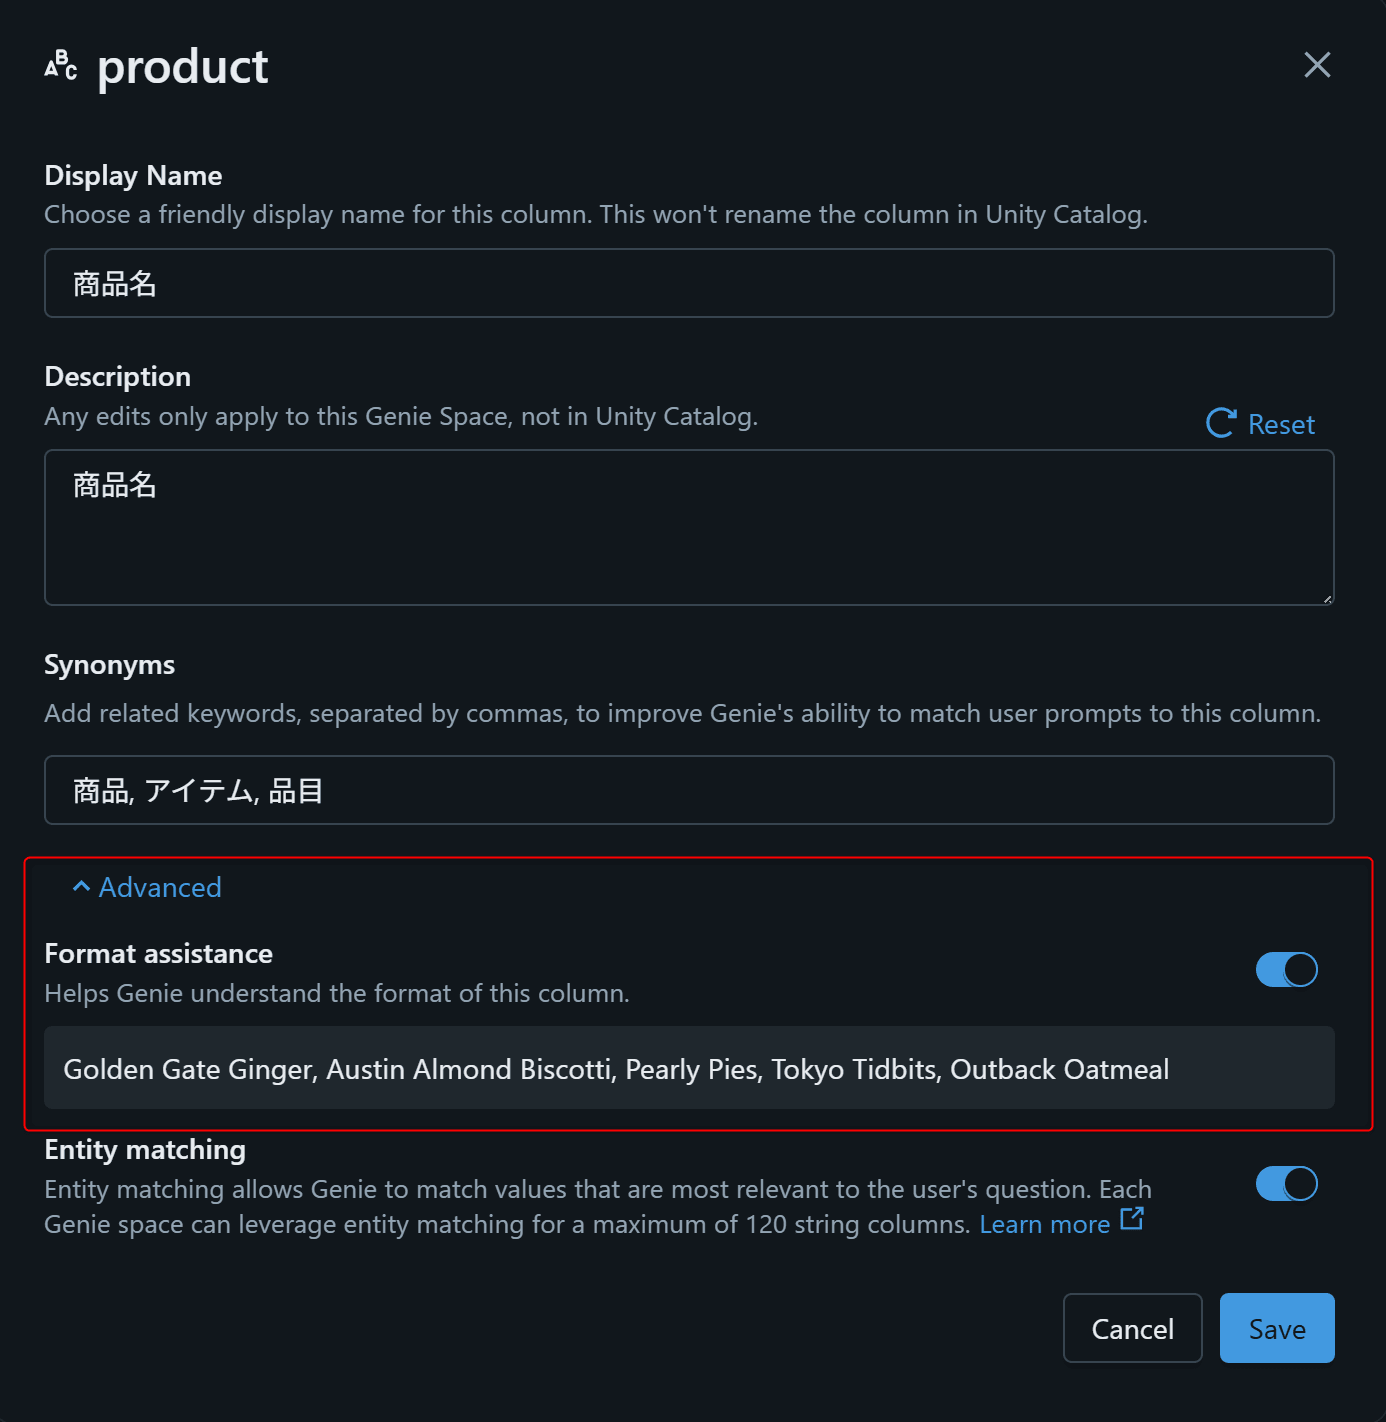The width and height of the screenshot is (1386, 1422).
Task: Click the chevron icon beside Advanced
Action: coord(81,887)
